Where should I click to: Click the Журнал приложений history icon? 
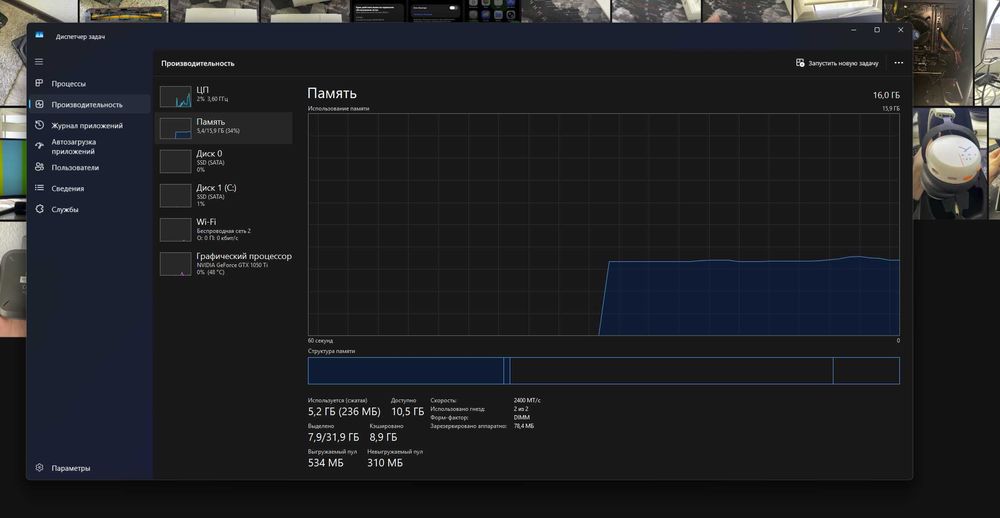pos(39,126)
